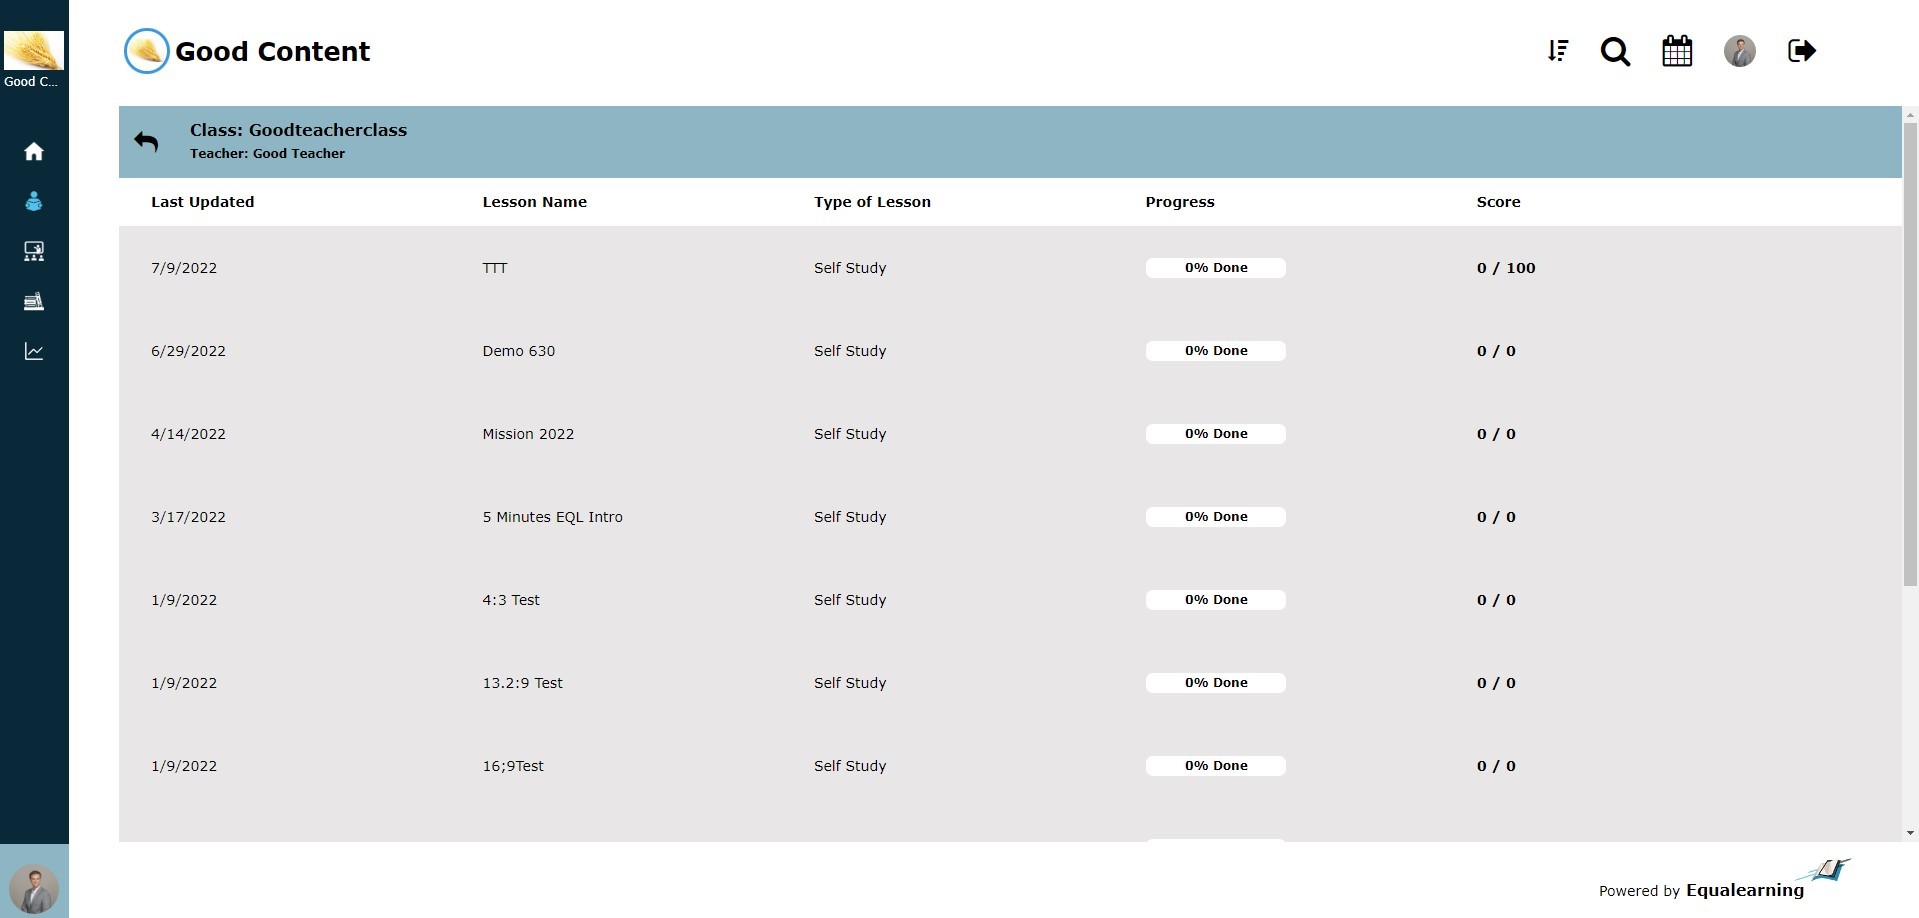Click the vertical scrollbar thumb

[x=1910, y=355]
